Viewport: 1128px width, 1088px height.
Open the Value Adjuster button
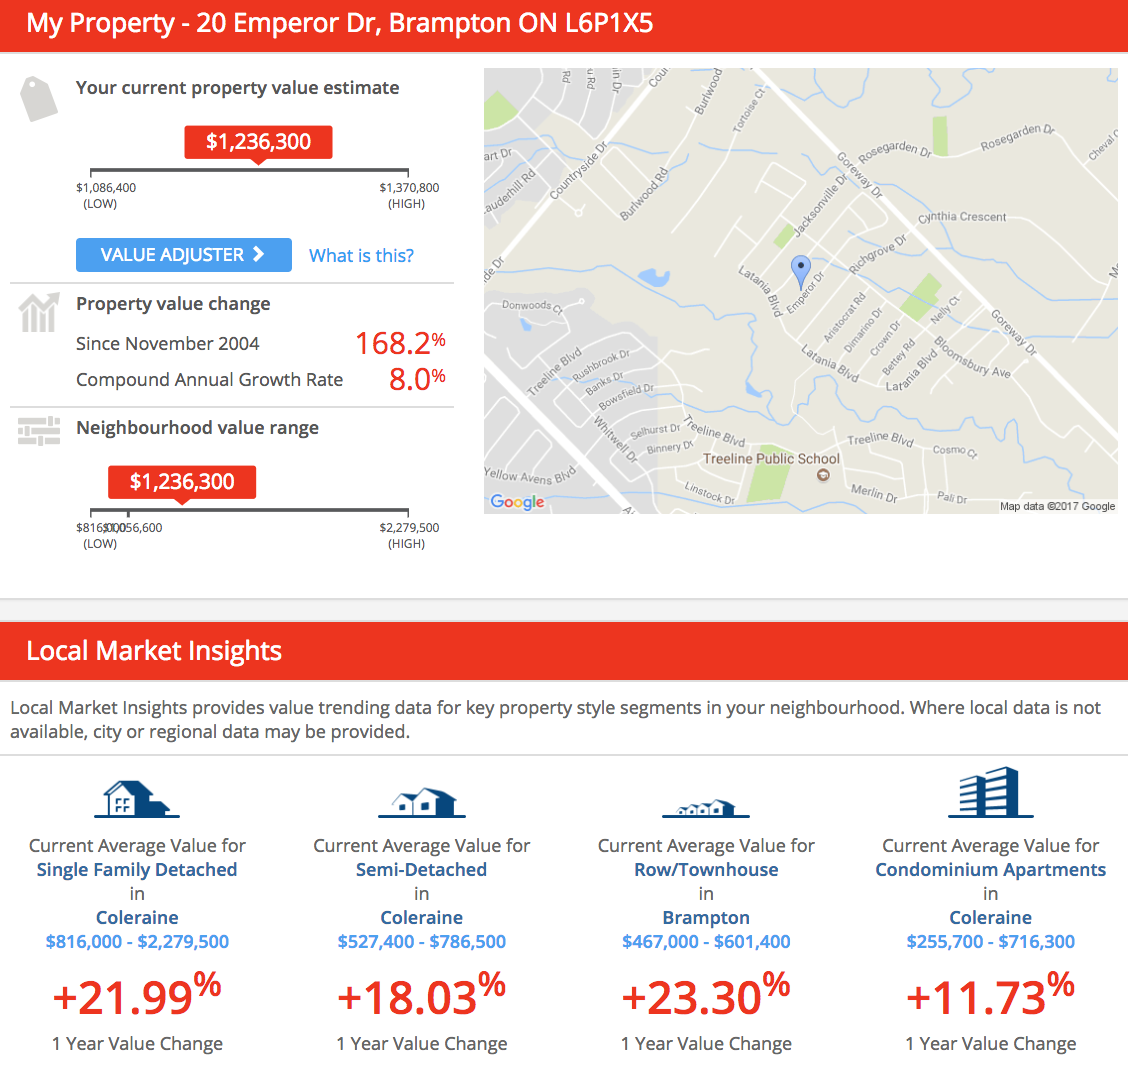[183, 255]
